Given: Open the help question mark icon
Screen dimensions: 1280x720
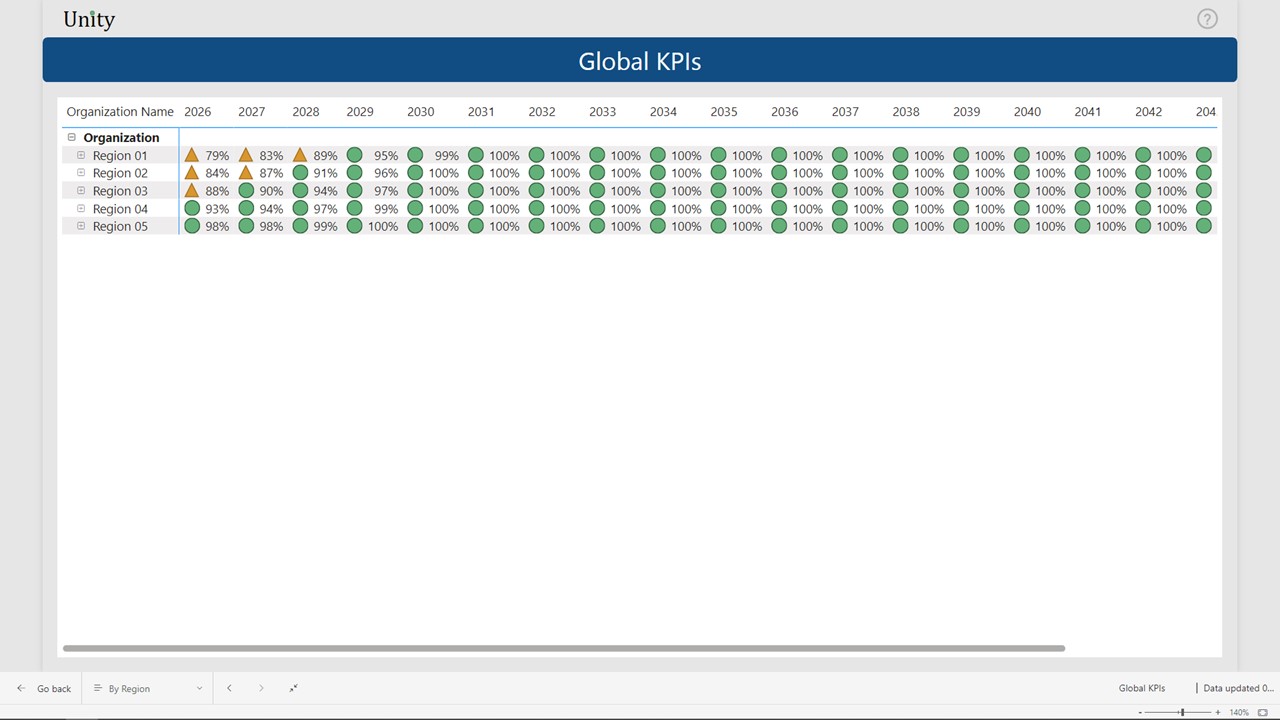Looking at the screenshot, I should 1207,19.
